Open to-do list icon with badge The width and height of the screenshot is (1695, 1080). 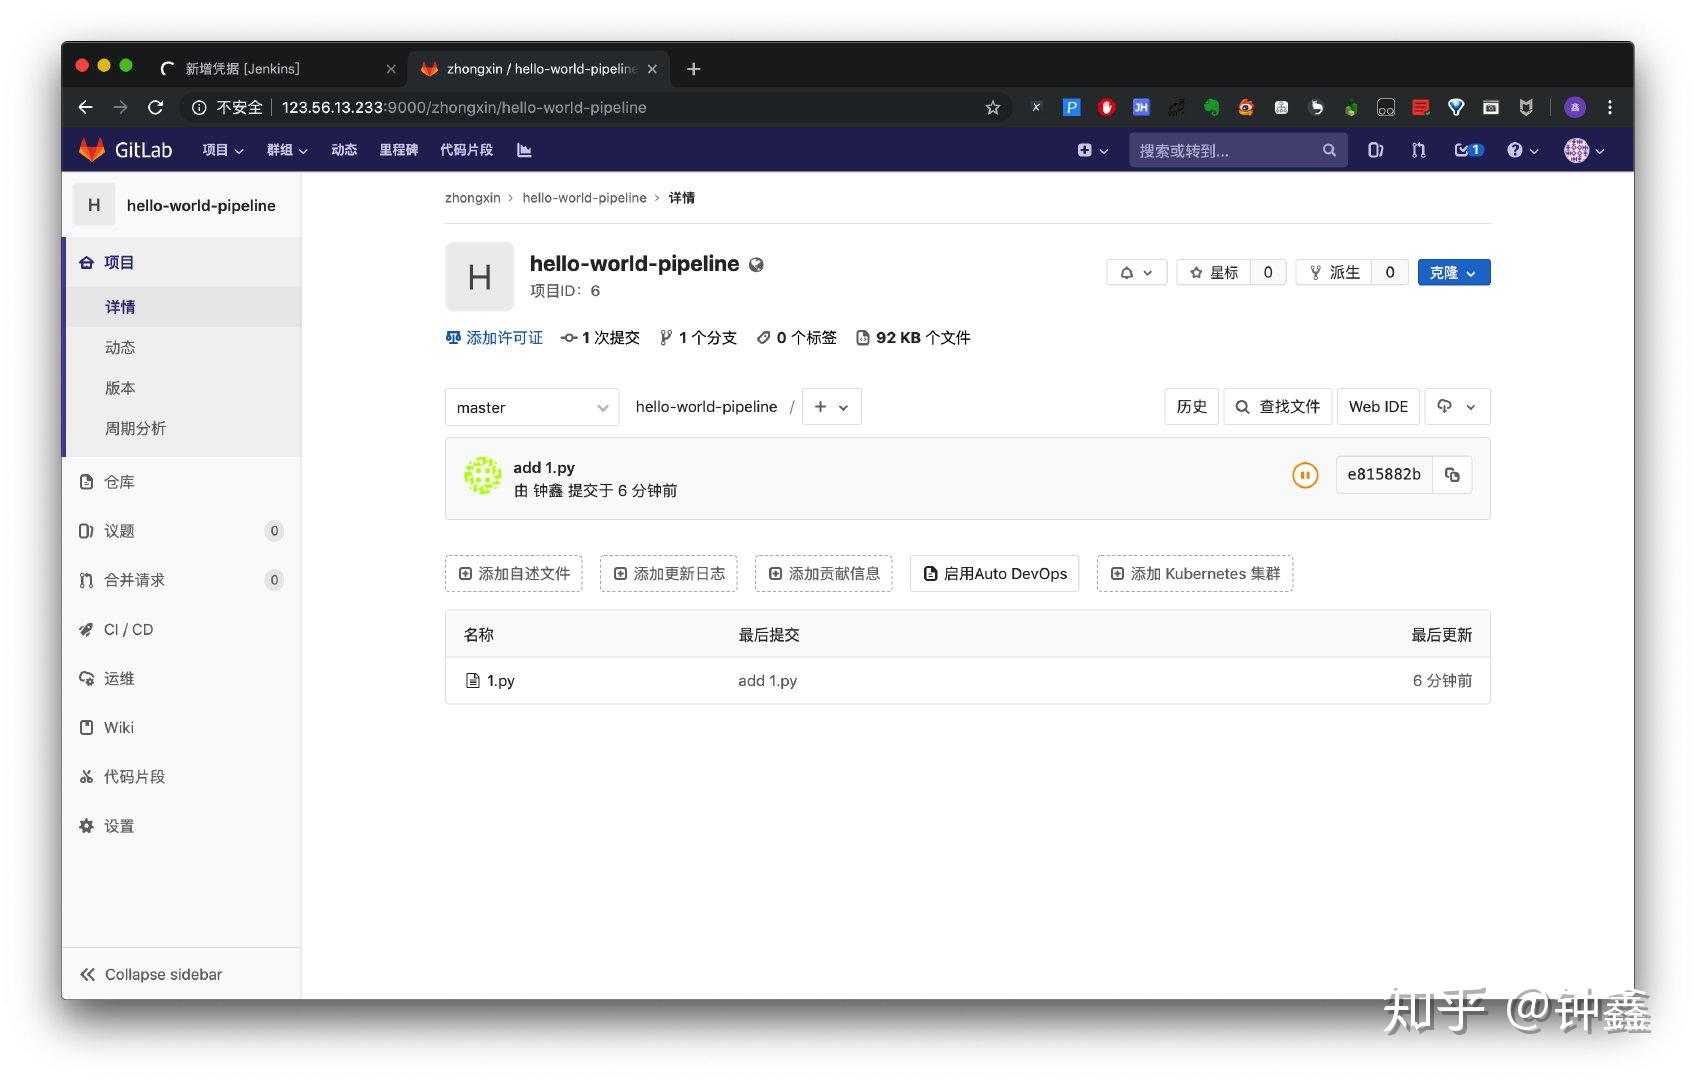click(x=1468, y=150)
